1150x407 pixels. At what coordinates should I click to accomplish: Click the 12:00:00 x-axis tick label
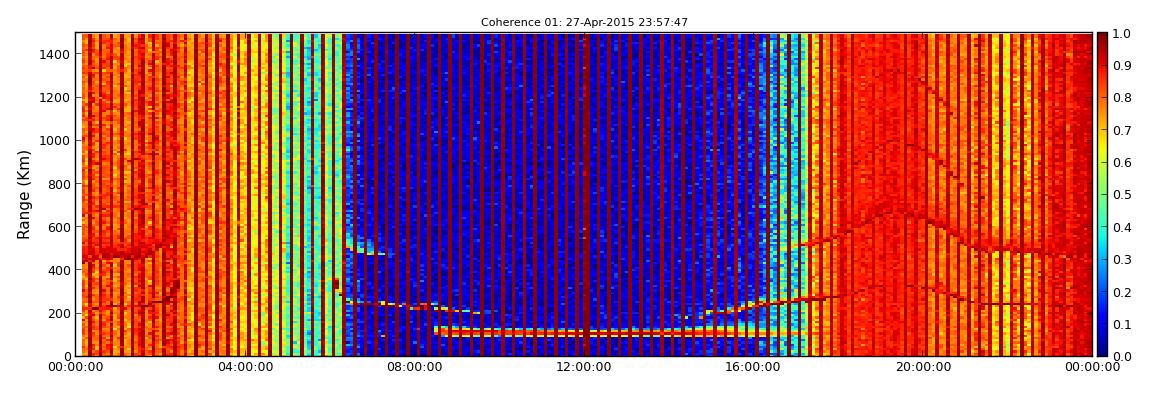tap(585, 367)
